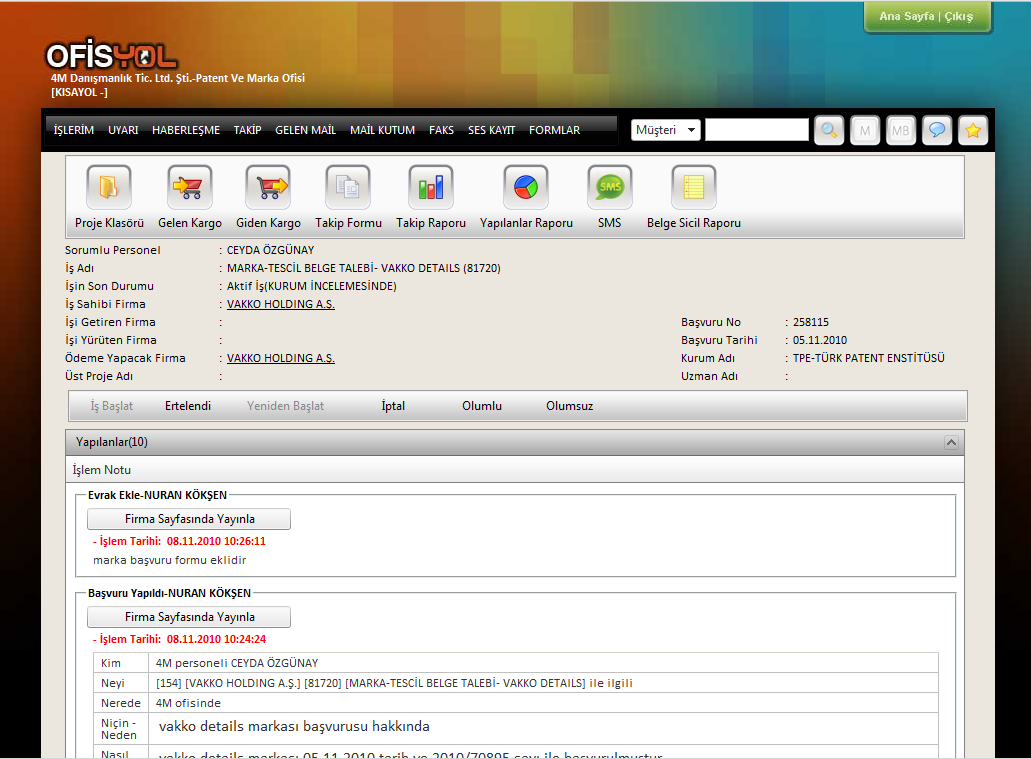This screenshot has width=1031, height=759.
Task: Click the star favorites icon
Action: click(973, 131)
